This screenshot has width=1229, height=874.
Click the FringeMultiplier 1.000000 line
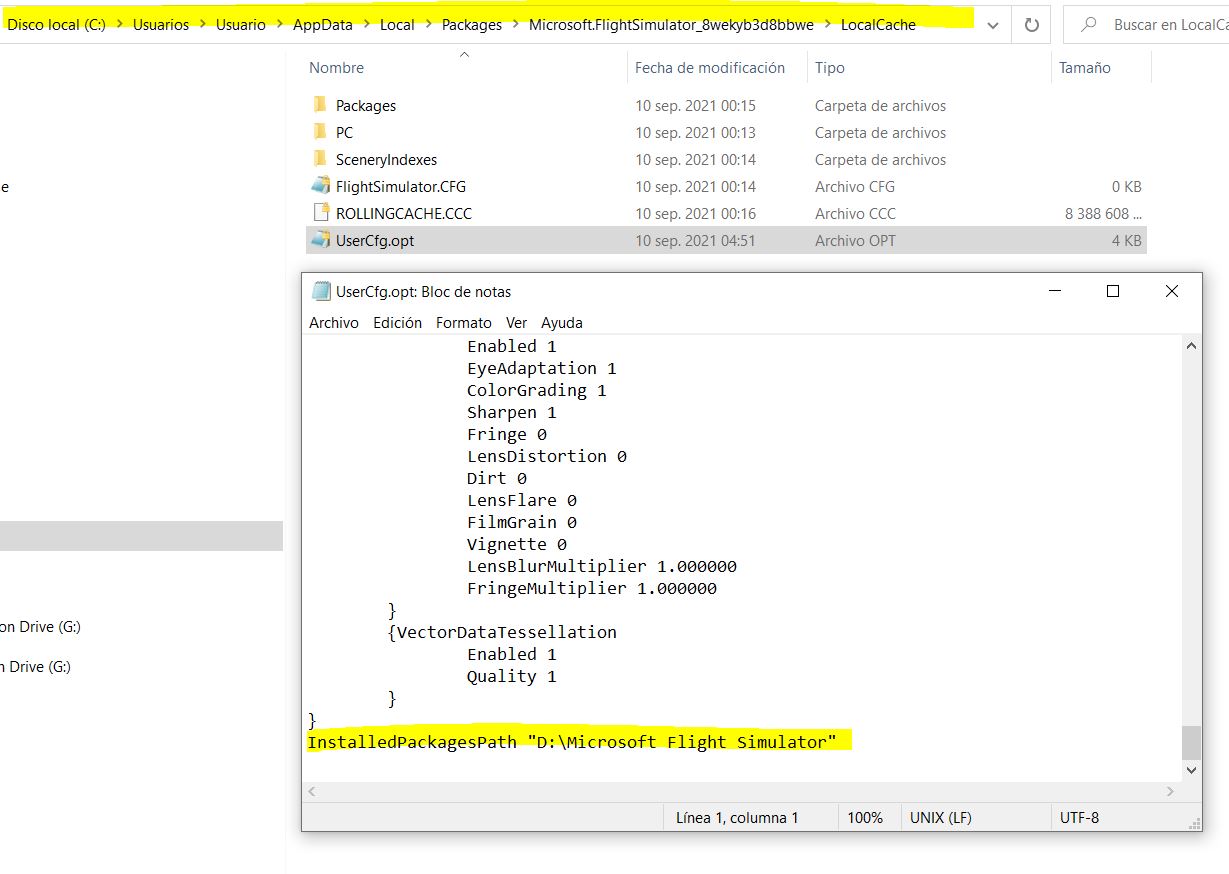[592, 588]
